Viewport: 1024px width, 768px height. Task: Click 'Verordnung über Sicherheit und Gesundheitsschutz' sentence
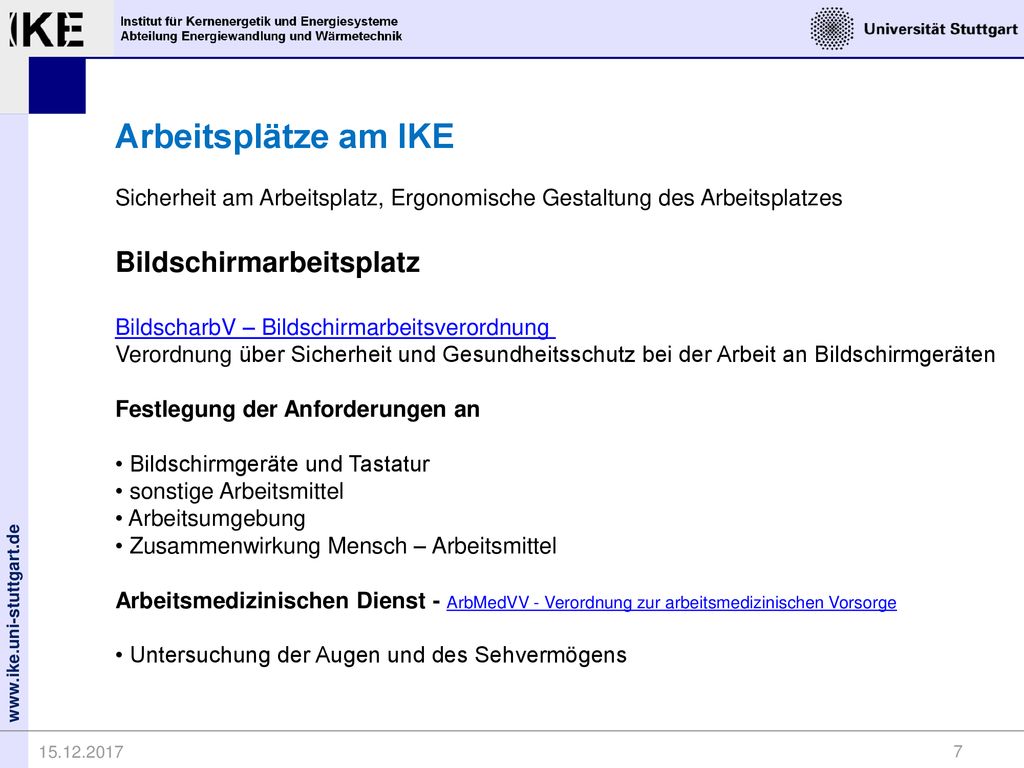click(555, 355)
